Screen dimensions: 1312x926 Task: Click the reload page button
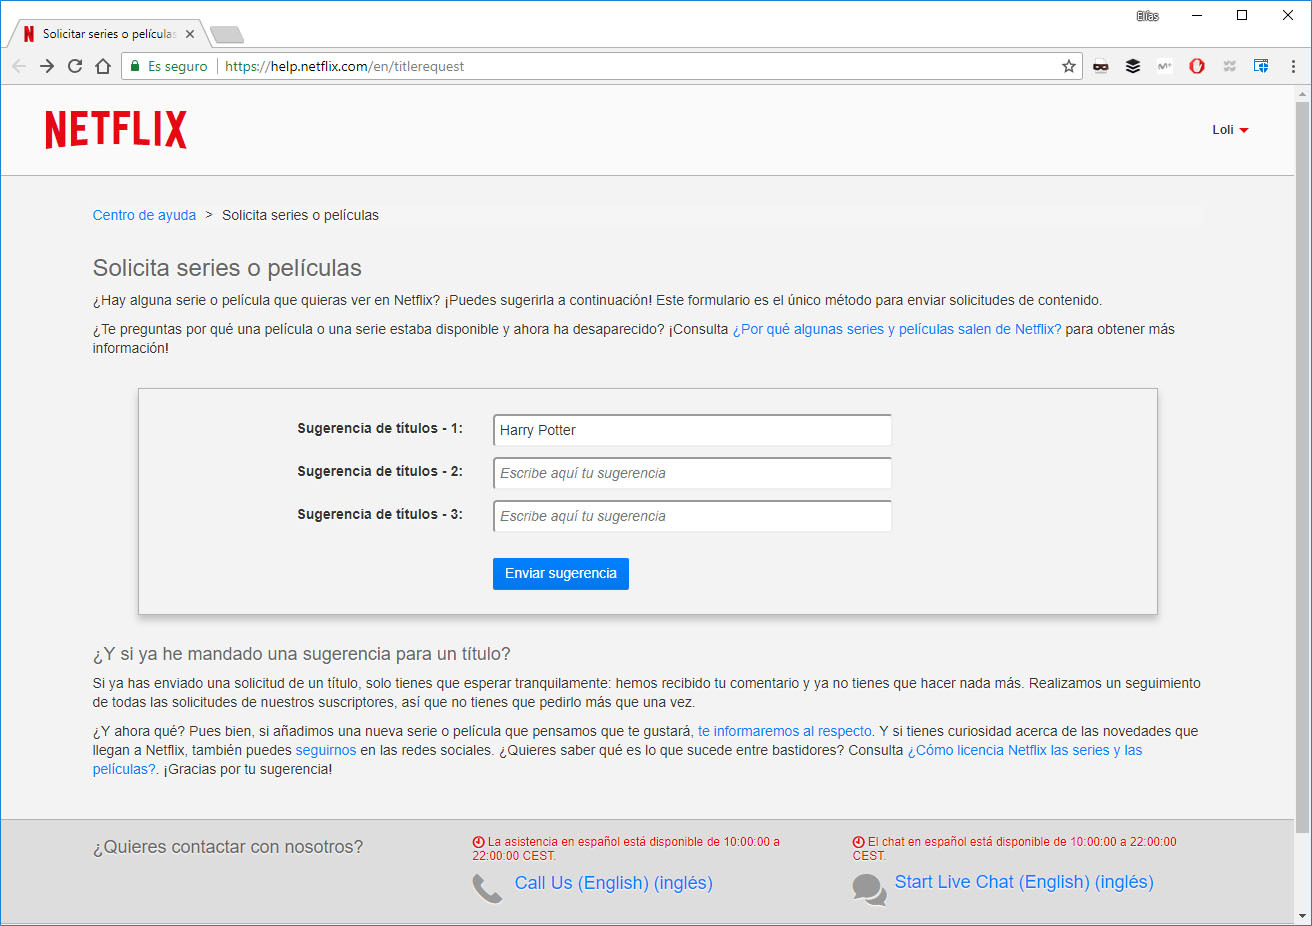coord(74,66)
